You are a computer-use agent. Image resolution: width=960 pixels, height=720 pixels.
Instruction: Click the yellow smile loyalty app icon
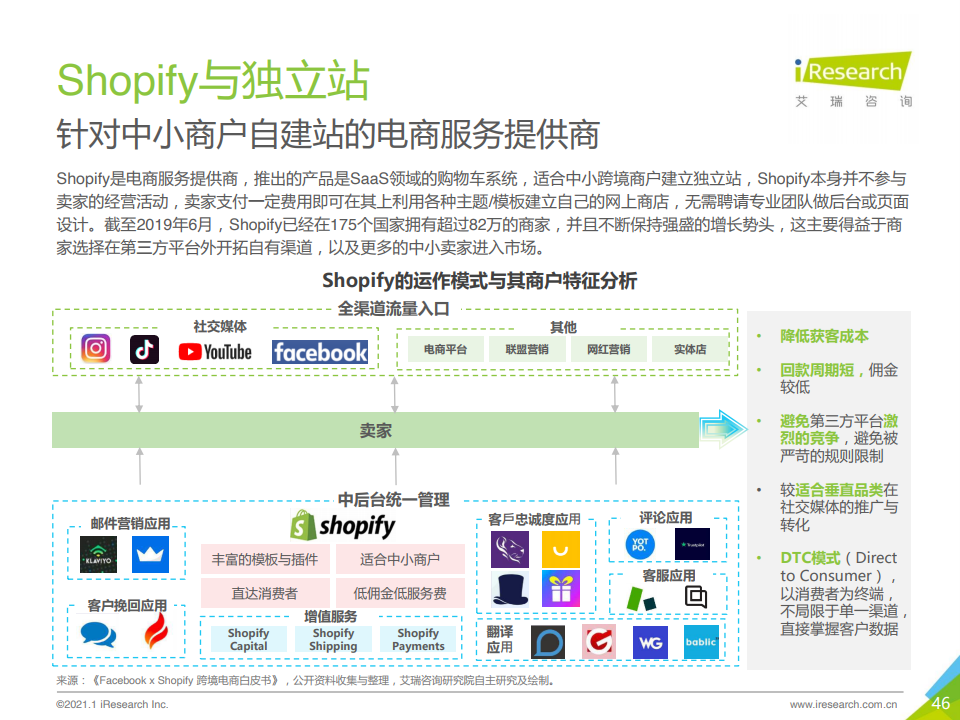(x=560, y=550)
